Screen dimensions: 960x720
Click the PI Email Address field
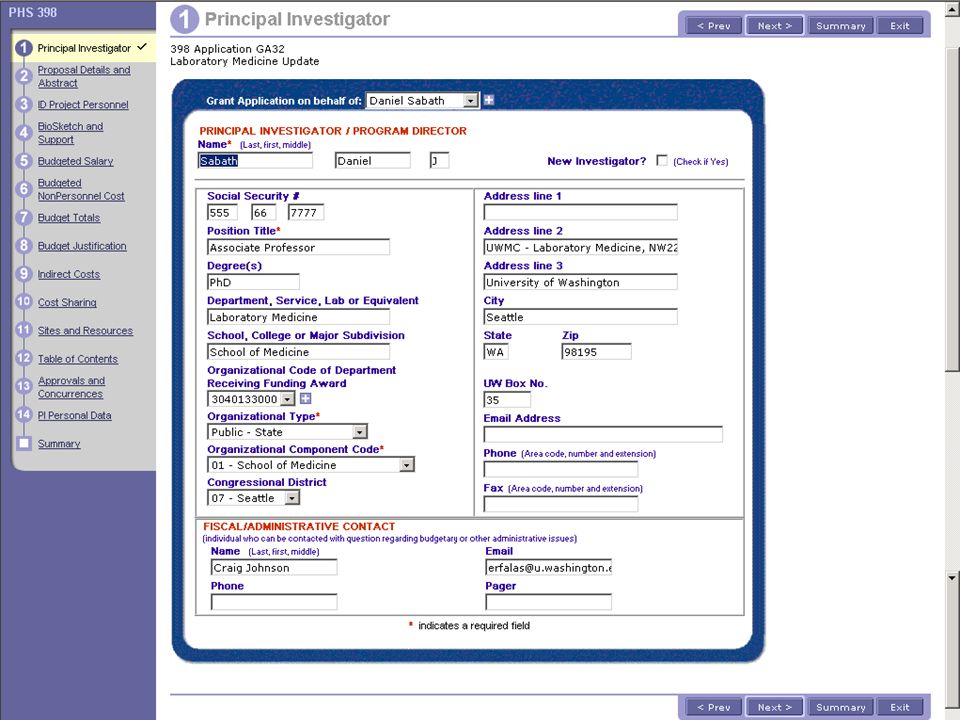point(603,435)
